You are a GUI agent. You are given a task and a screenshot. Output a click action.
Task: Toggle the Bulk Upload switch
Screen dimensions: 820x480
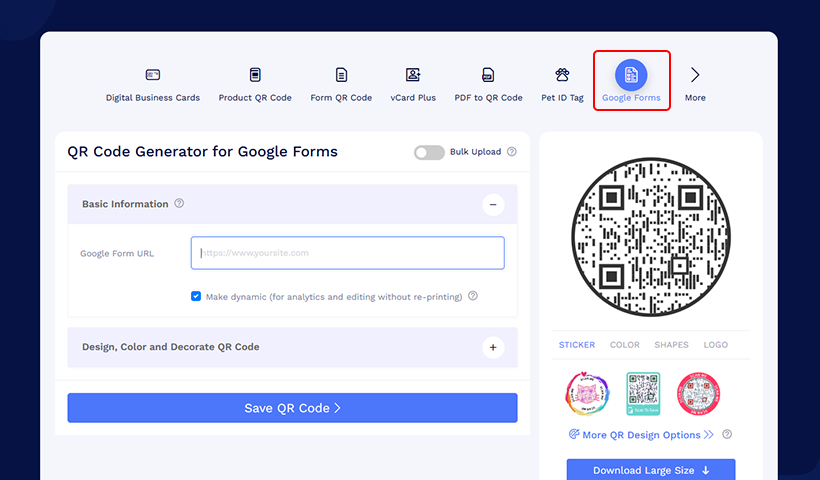(429, 152)
